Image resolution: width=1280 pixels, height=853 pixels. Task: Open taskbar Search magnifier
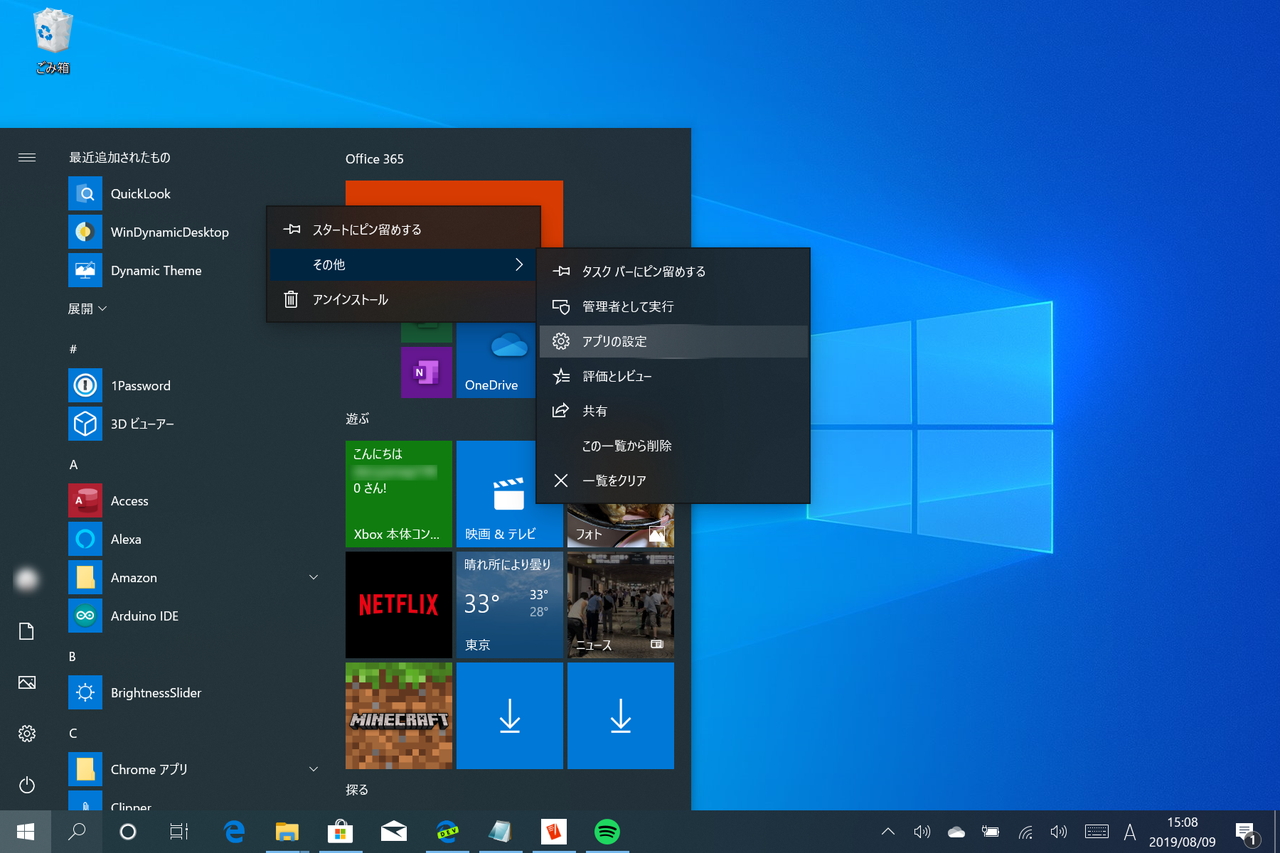tap(77, 832)
